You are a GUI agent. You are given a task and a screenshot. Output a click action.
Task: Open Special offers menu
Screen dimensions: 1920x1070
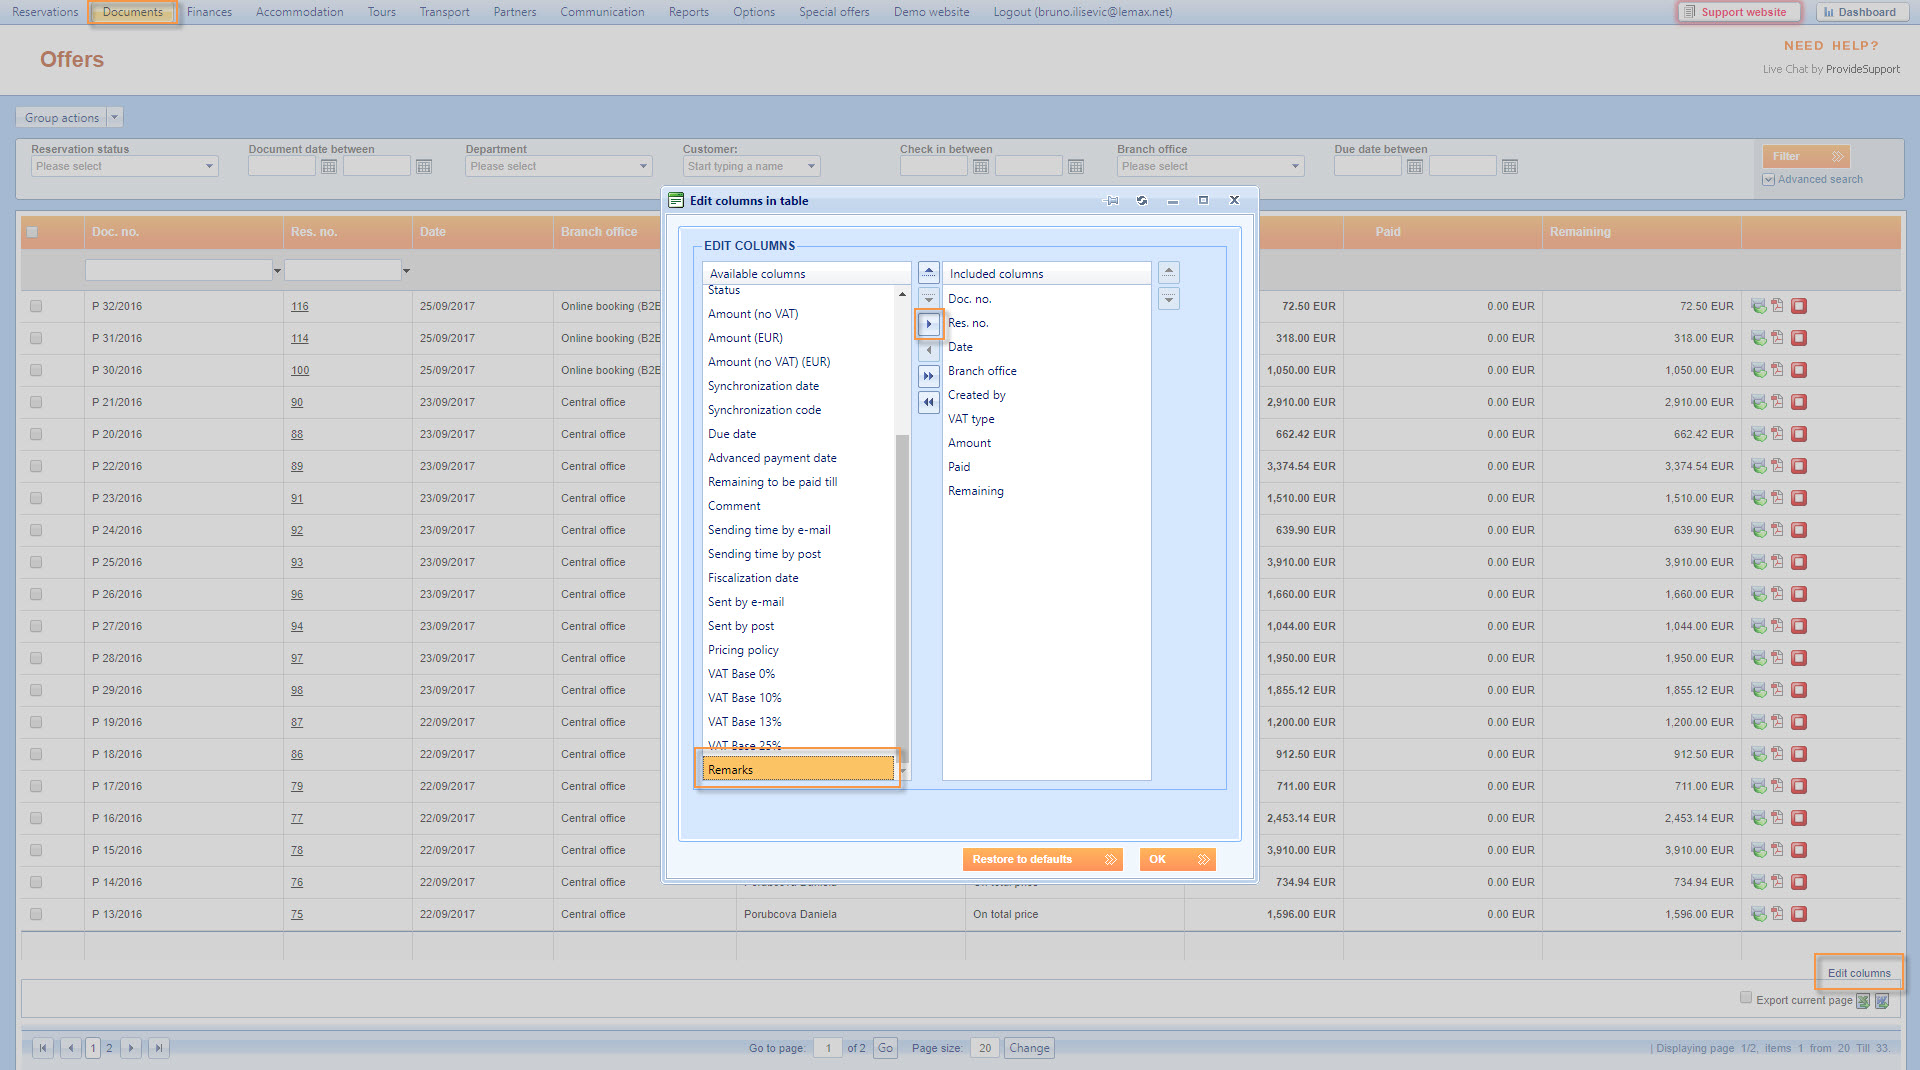point(834,12)
